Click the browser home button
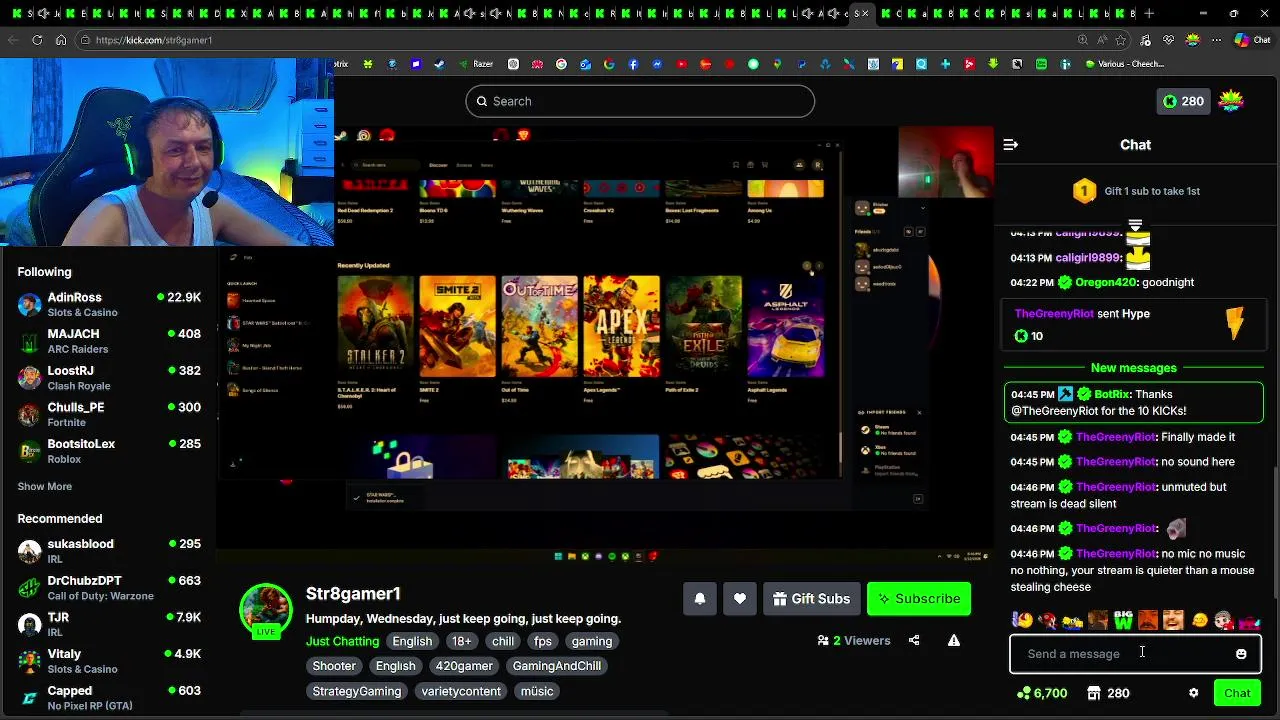 (x=61, y=40)
